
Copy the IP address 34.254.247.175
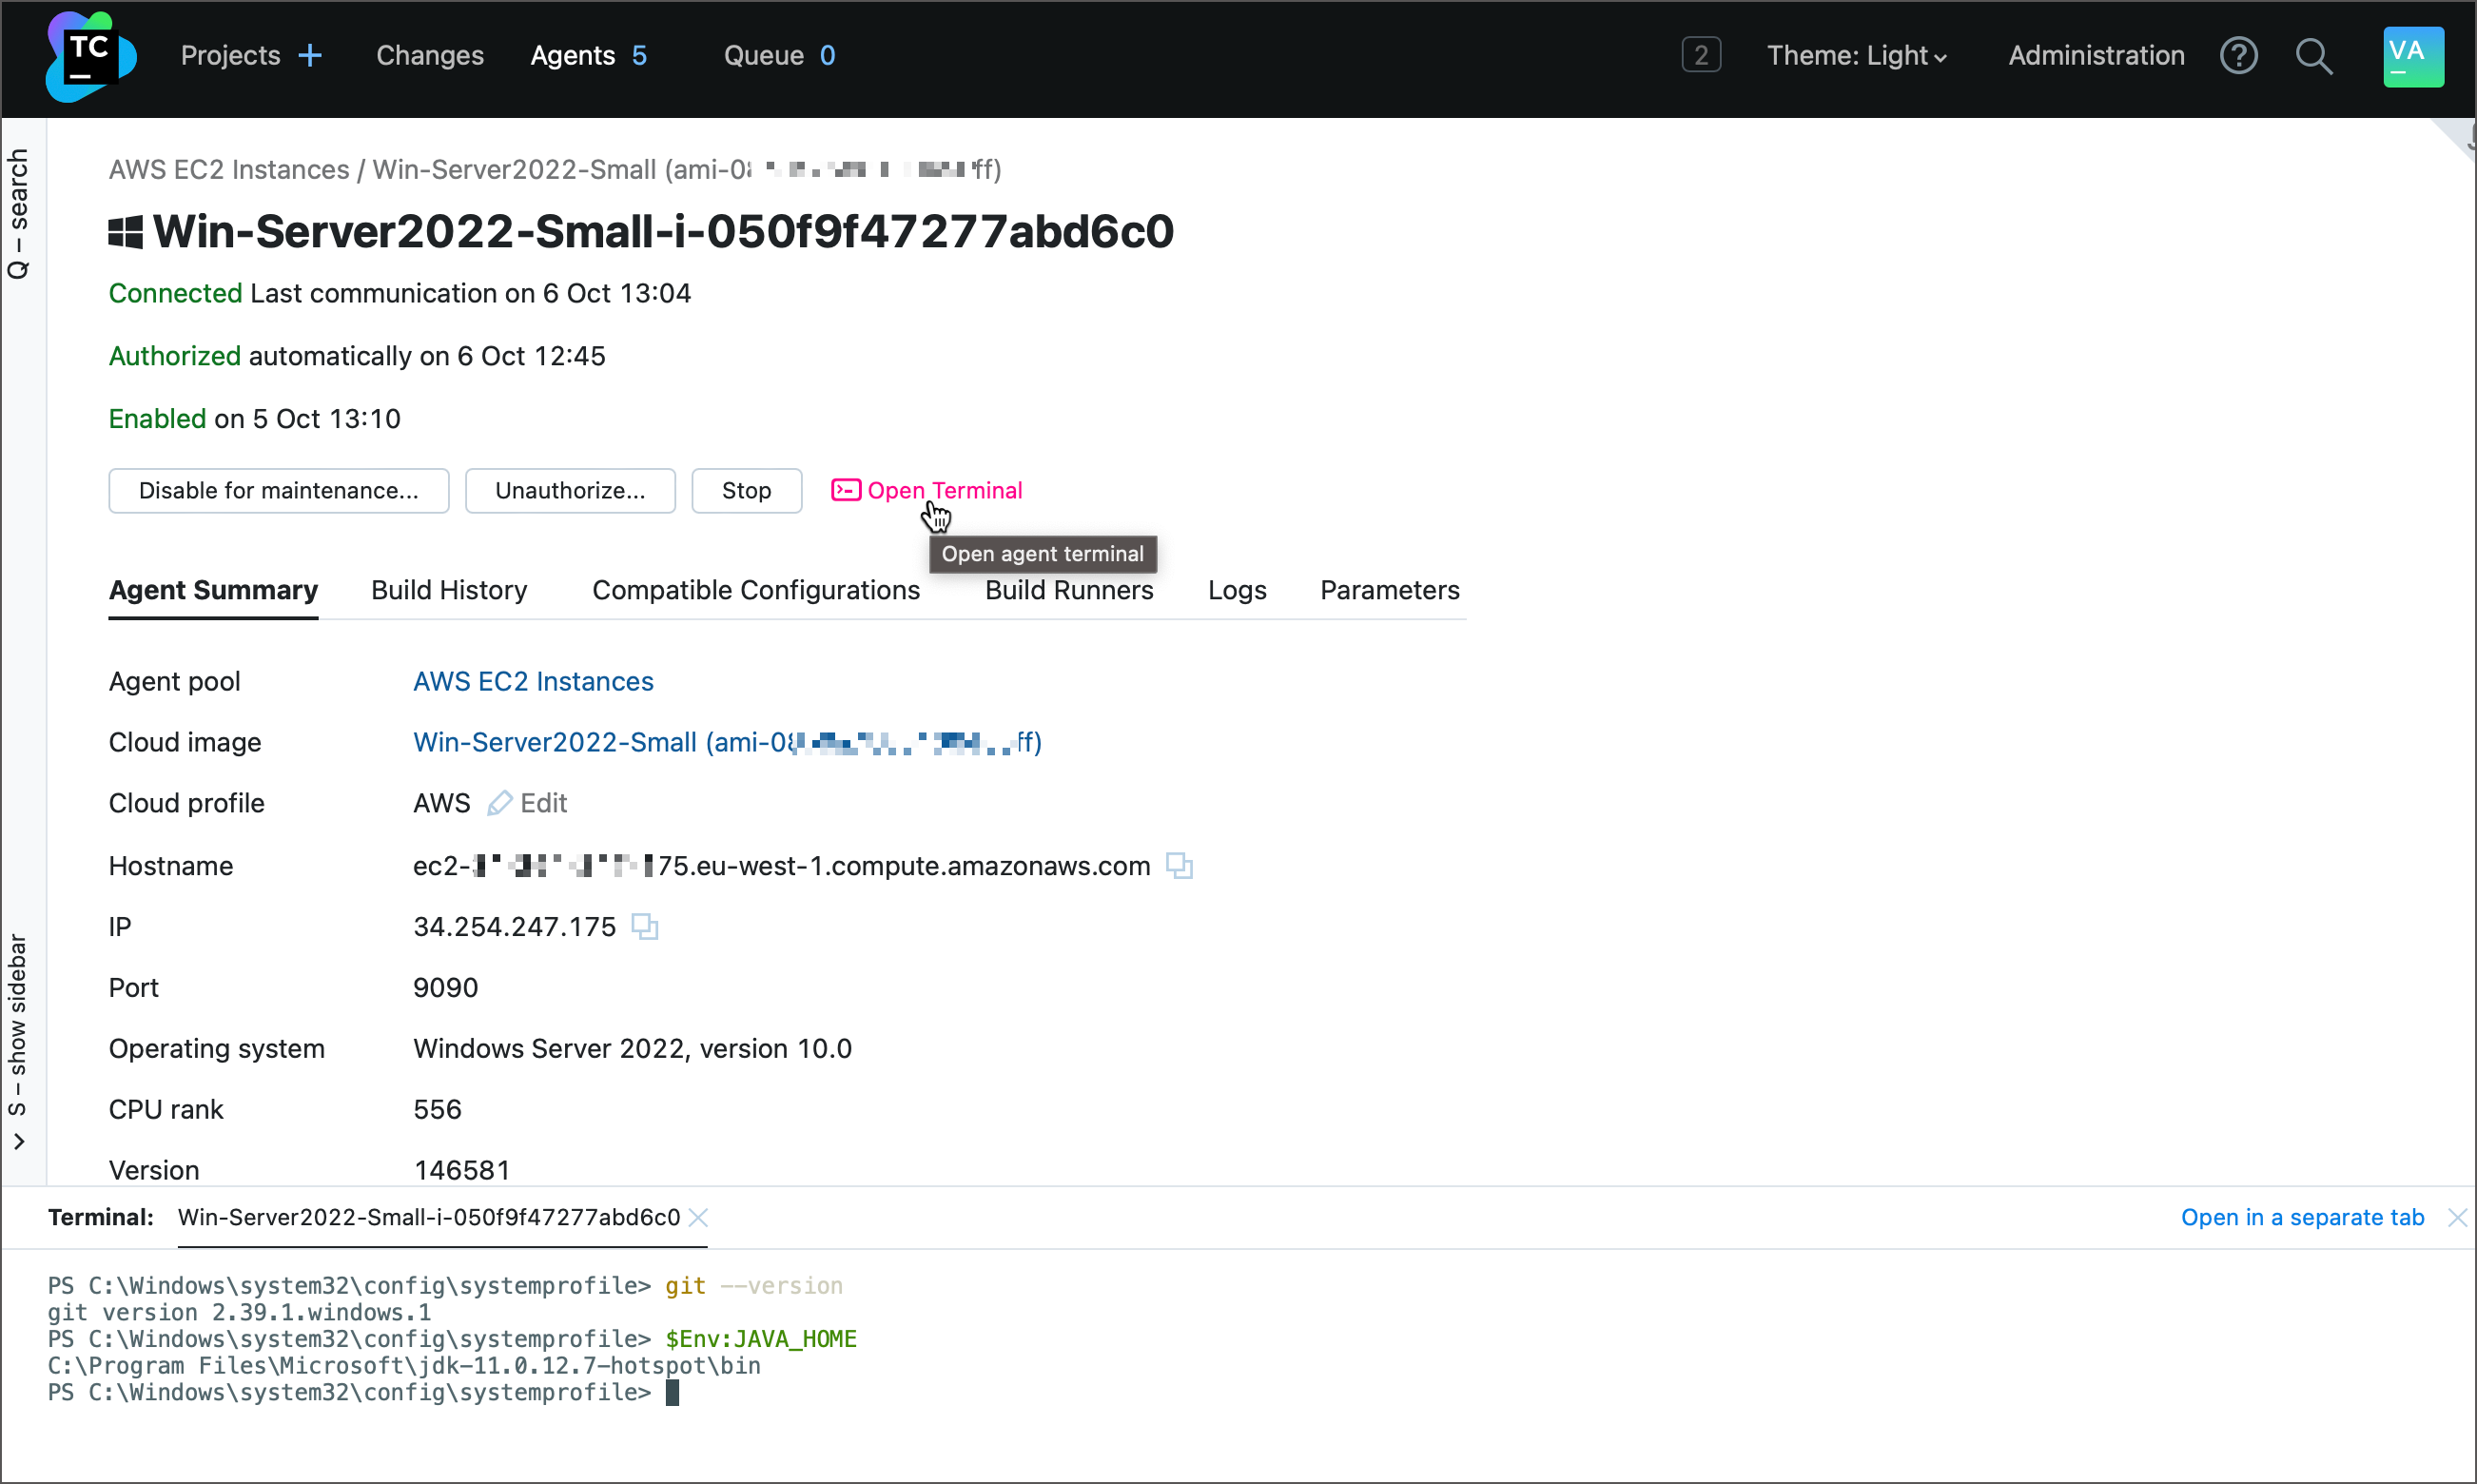tap(645, 927)
